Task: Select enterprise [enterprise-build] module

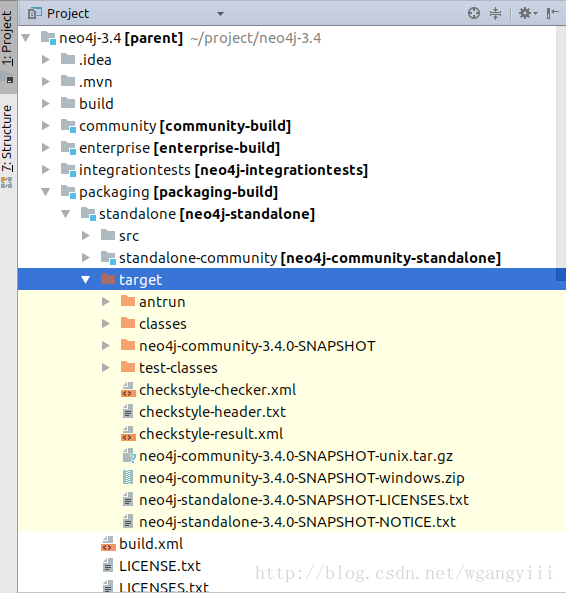Action: (180, 148)
